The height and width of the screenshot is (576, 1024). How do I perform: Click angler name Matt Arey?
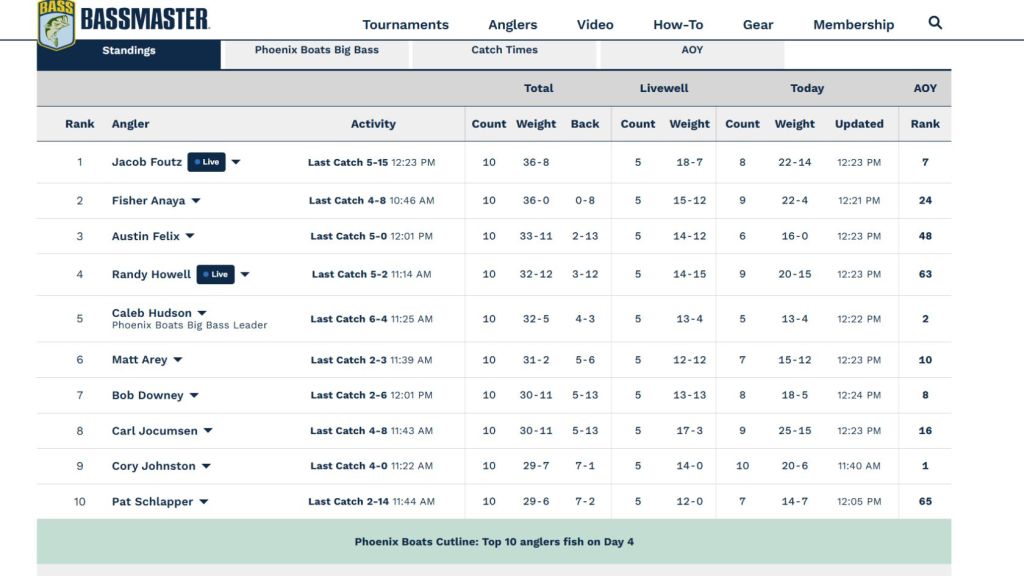139,360
